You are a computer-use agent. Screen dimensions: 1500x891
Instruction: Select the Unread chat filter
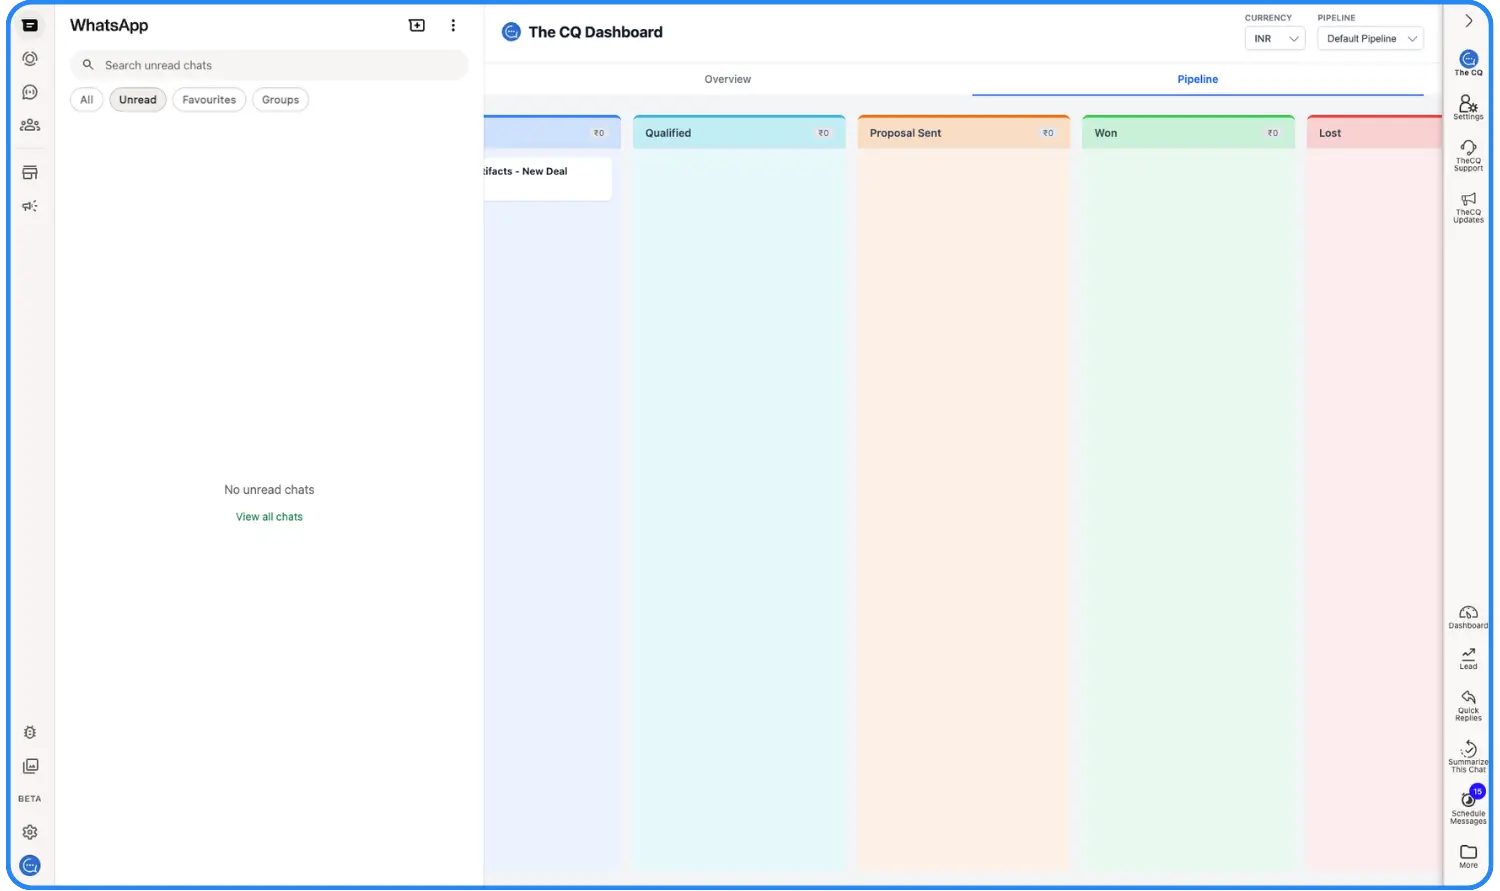[138, 100]
